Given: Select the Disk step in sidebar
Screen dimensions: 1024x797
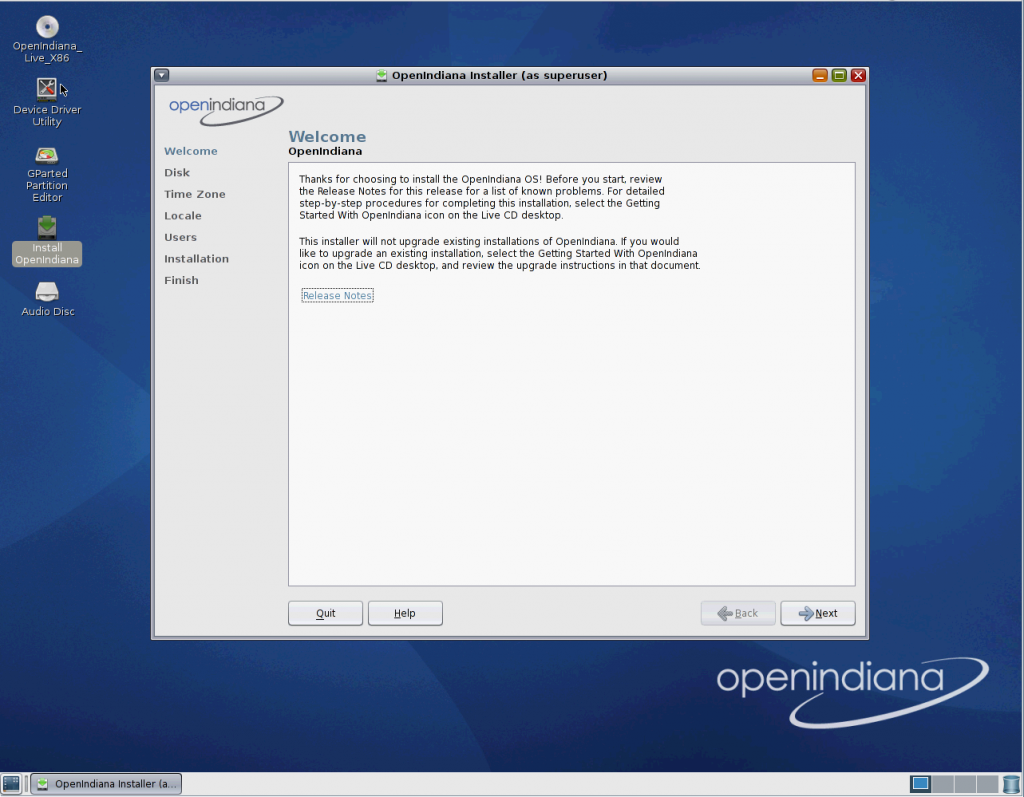Looking at the screenshot, I should [x=177, y=172].
